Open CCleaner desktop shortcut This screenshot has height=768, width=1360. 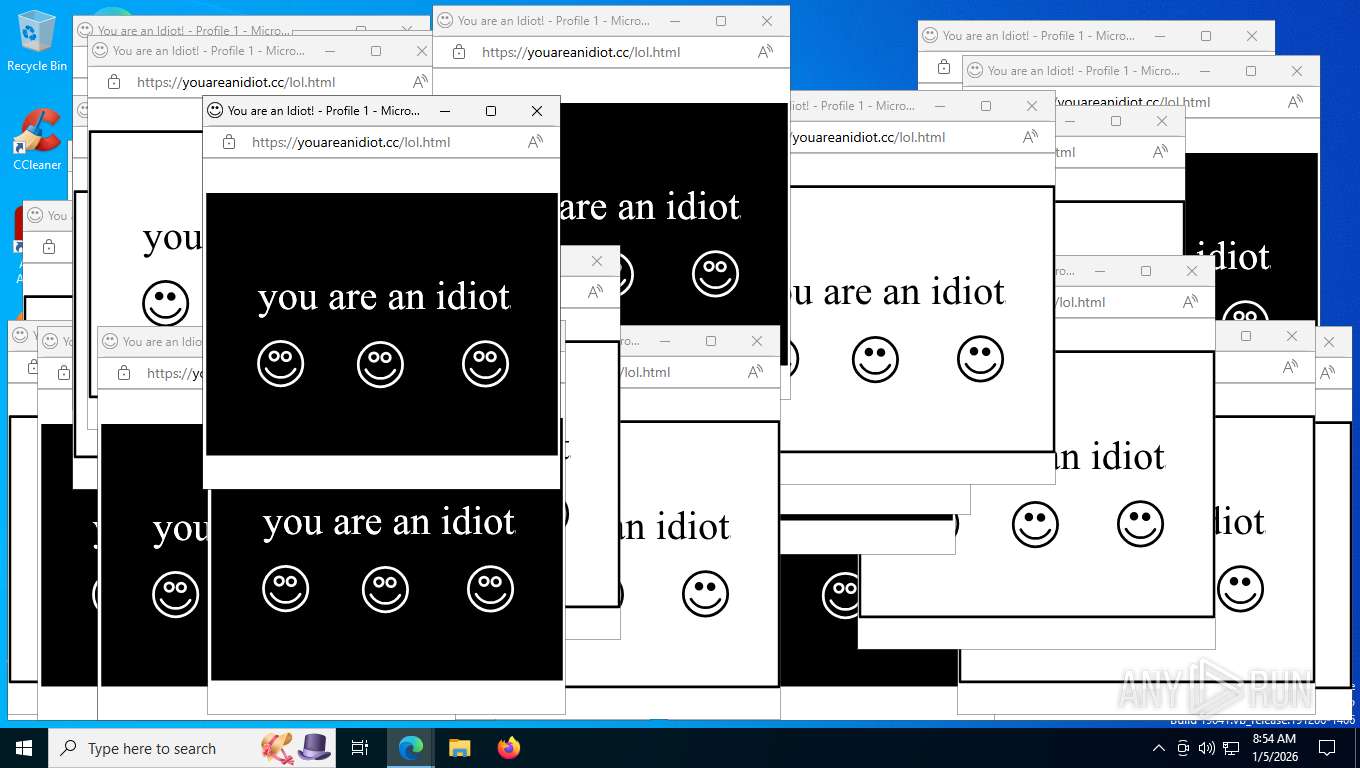pos(37,140)
